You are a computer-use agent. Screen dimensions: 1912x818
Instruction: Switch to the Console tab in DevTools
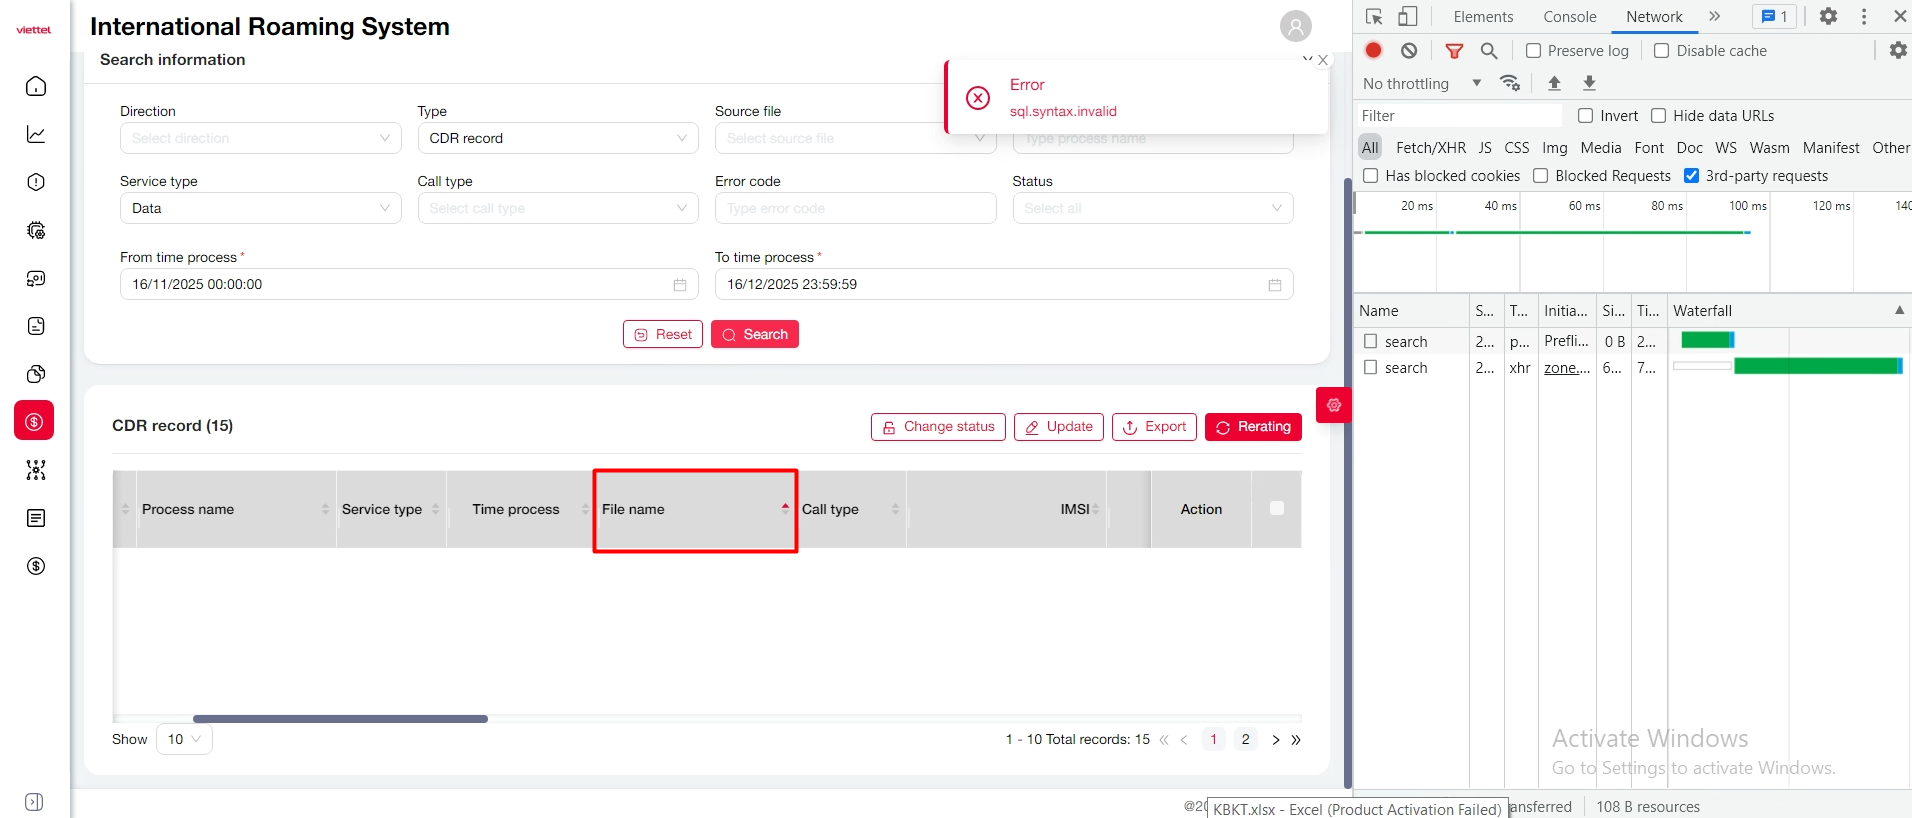pos(1569,17)
